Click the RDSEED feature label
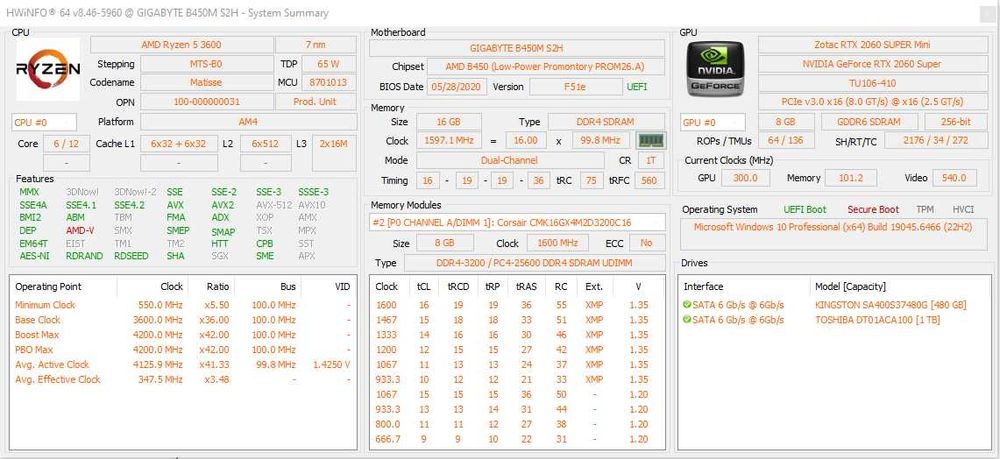Image resolution: width=1000 pixels, height=459 pixels. [x=131, y=256]
